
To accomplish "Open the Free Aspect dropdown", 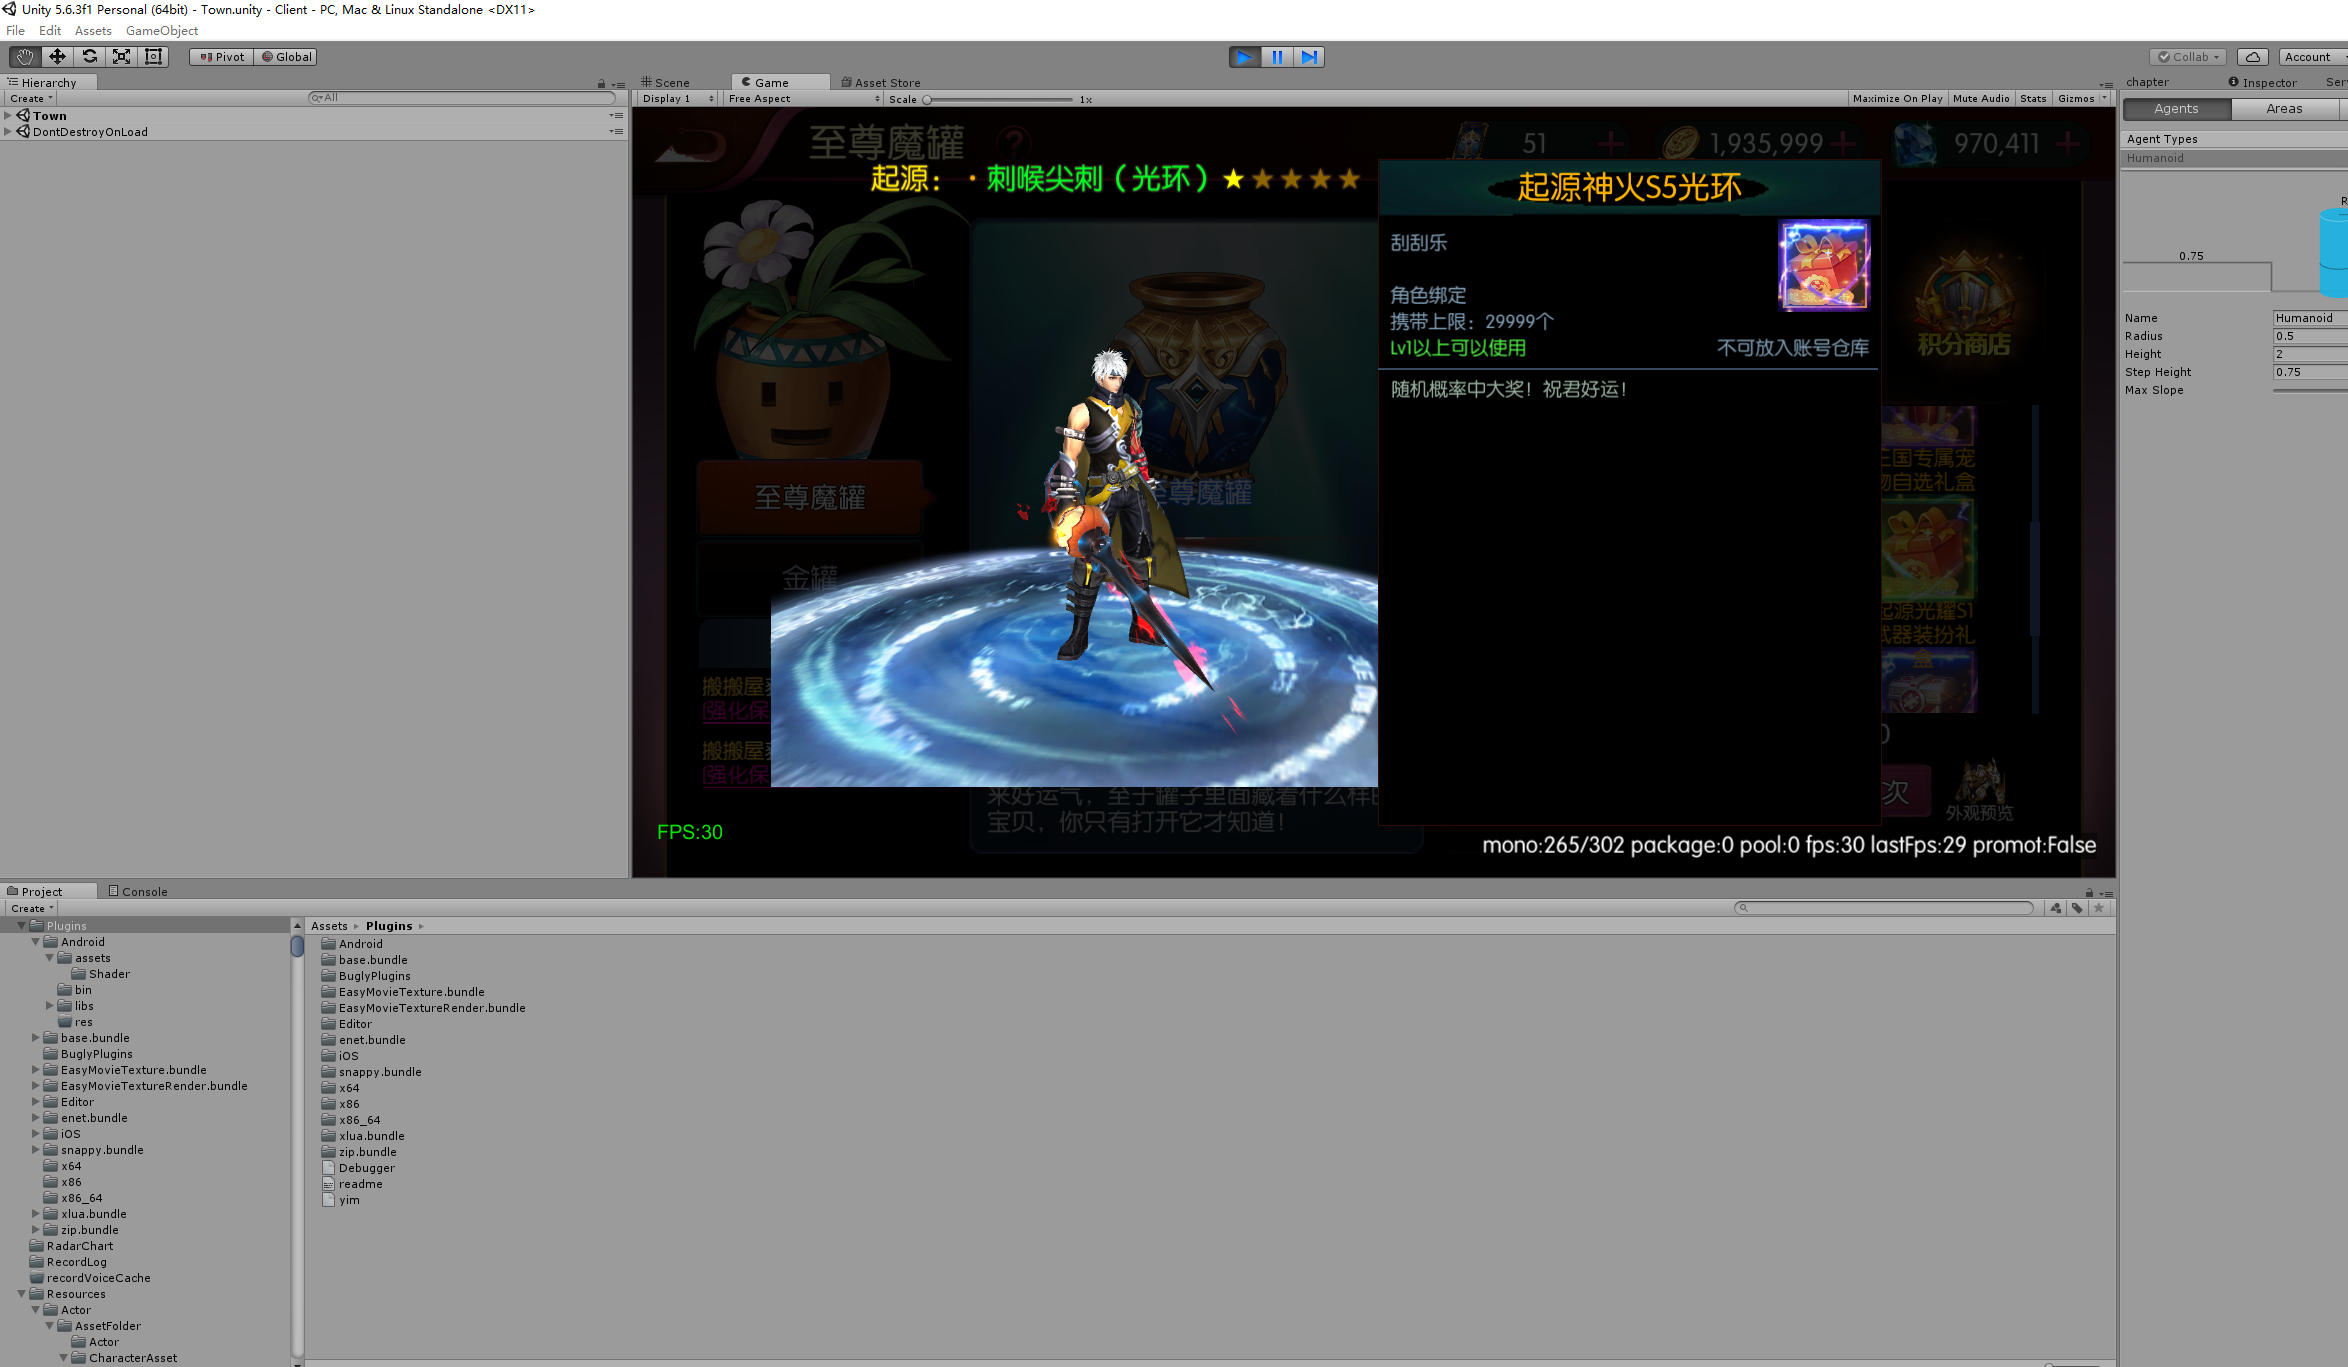I will click(803, 99).
